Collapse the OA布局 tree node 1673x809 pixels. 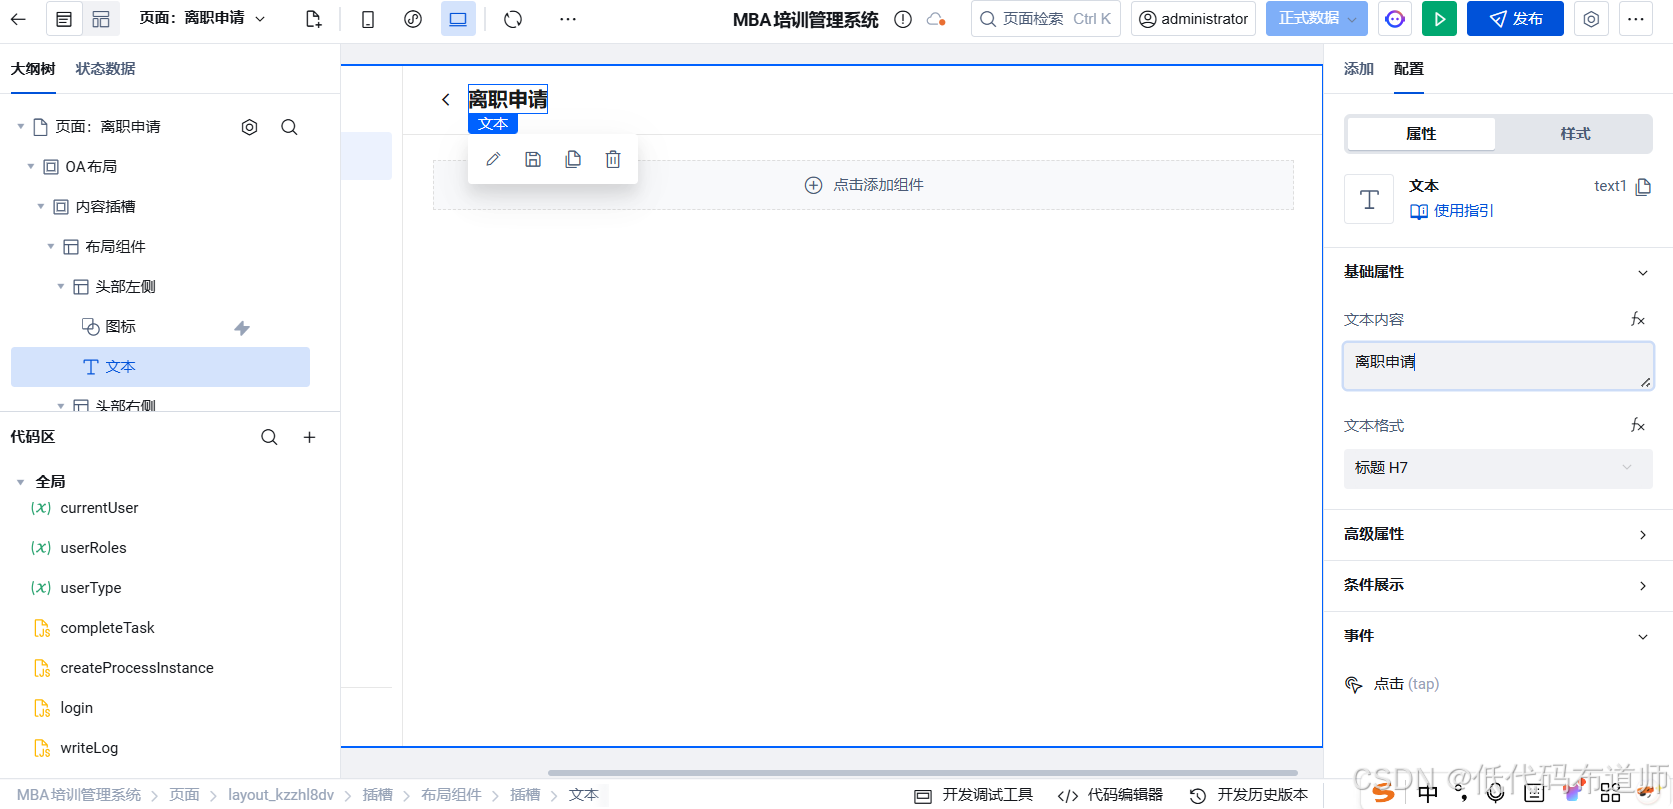pyautogui.click(x=30, y=167)
